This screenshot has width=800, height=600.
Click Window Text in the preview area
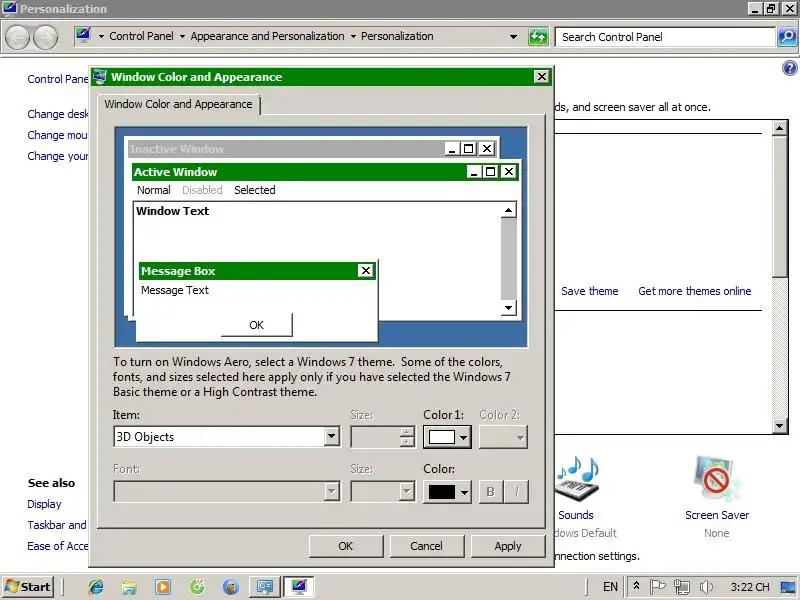click(x=172, y=211)
